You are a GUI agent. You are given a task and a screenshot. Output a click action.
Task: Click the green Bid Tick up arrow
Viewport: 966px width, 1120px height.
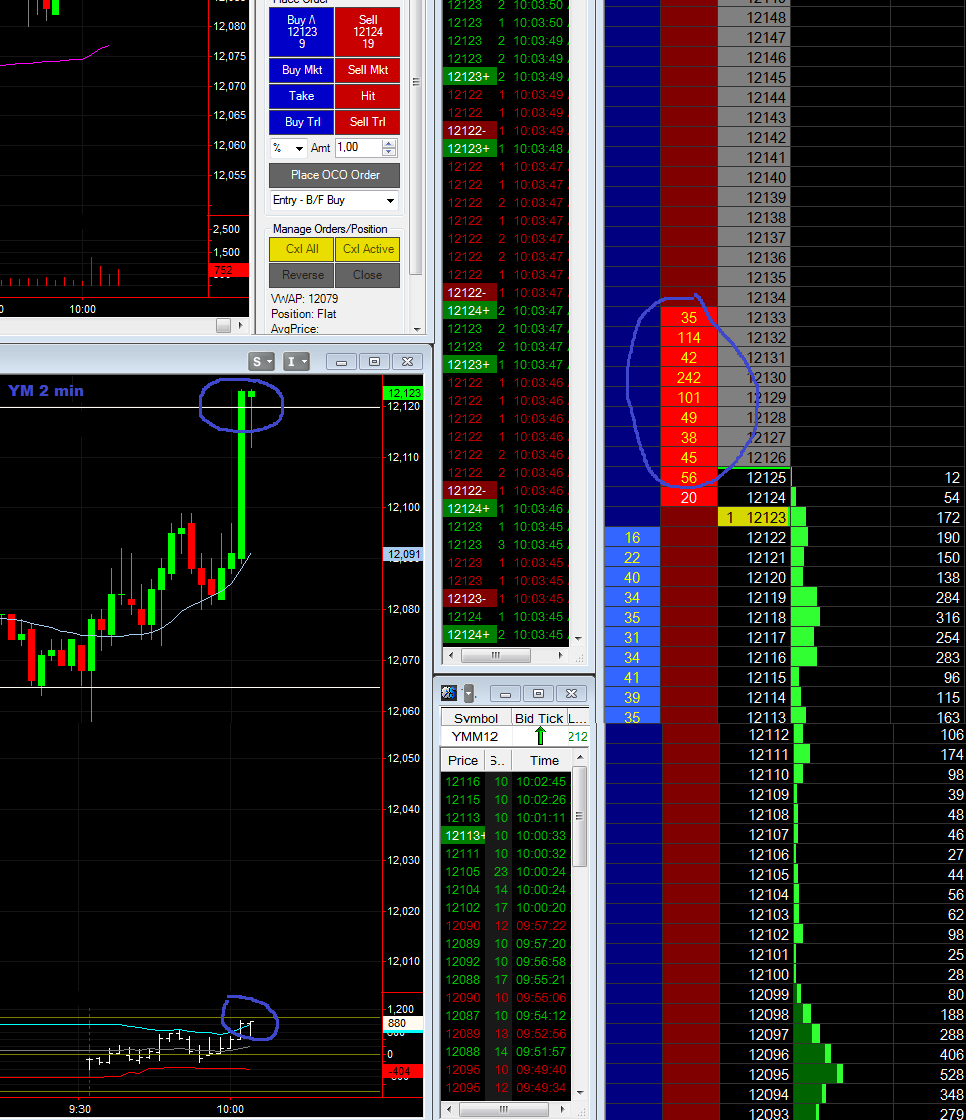[x=540, y=736]
